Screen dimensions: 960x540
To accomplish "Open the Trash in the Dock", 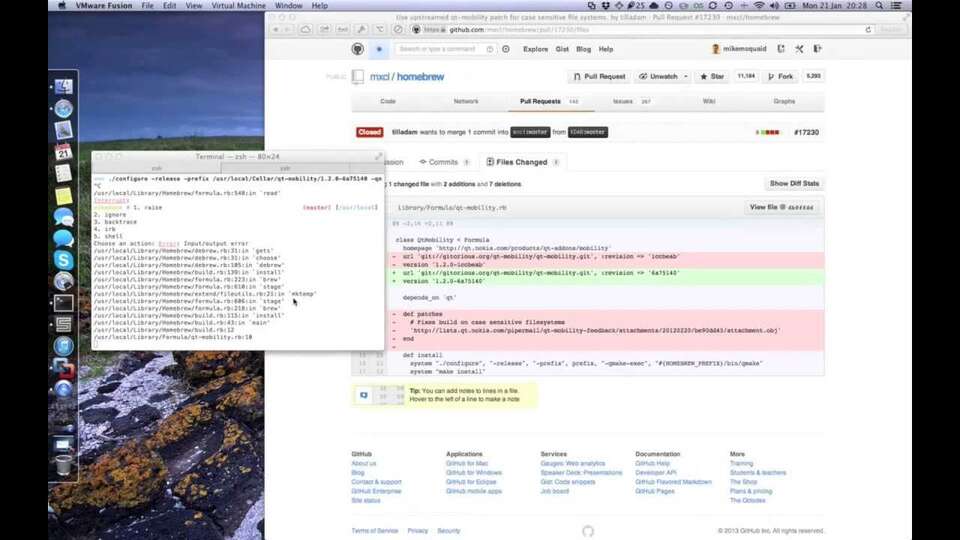I will [63, 465].
